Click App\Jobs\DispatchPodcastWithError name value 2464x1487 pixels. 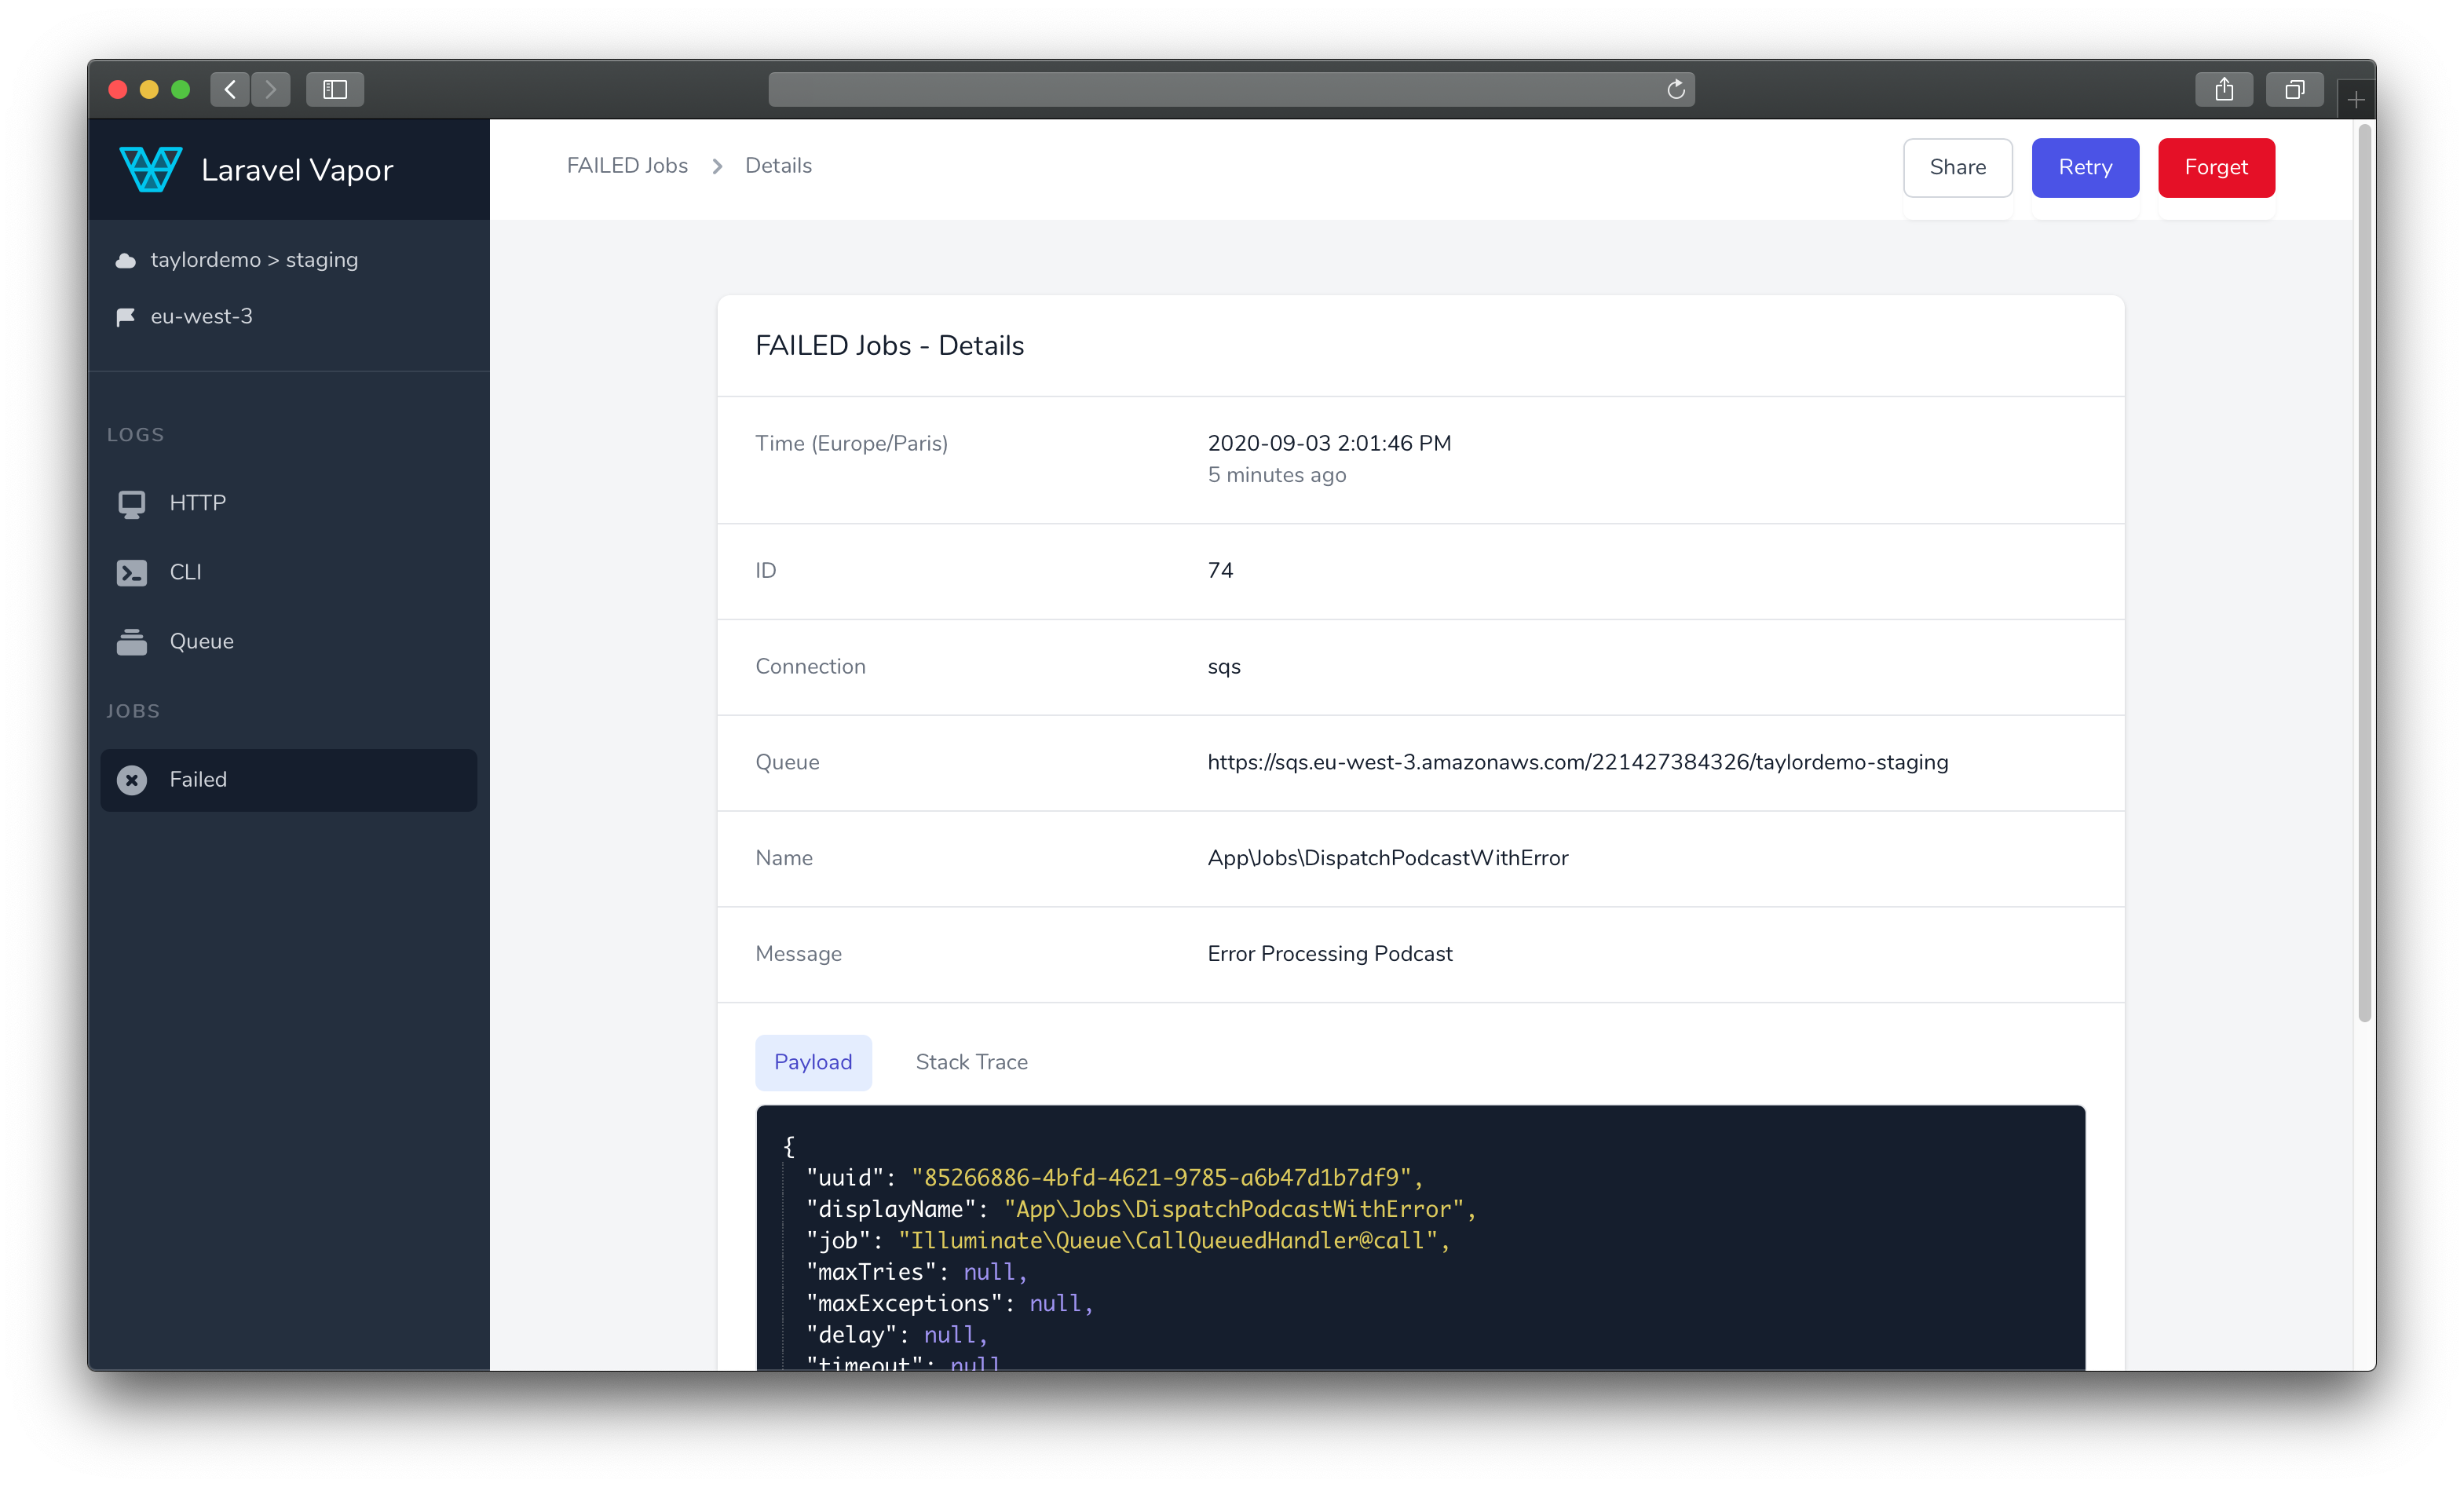[x=1387, y=858]
